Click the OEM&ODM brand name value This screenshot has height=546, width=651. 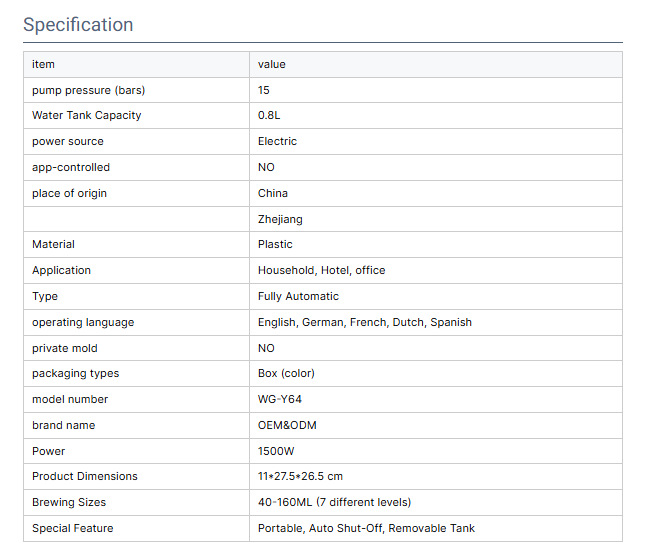tap(287, 425)
